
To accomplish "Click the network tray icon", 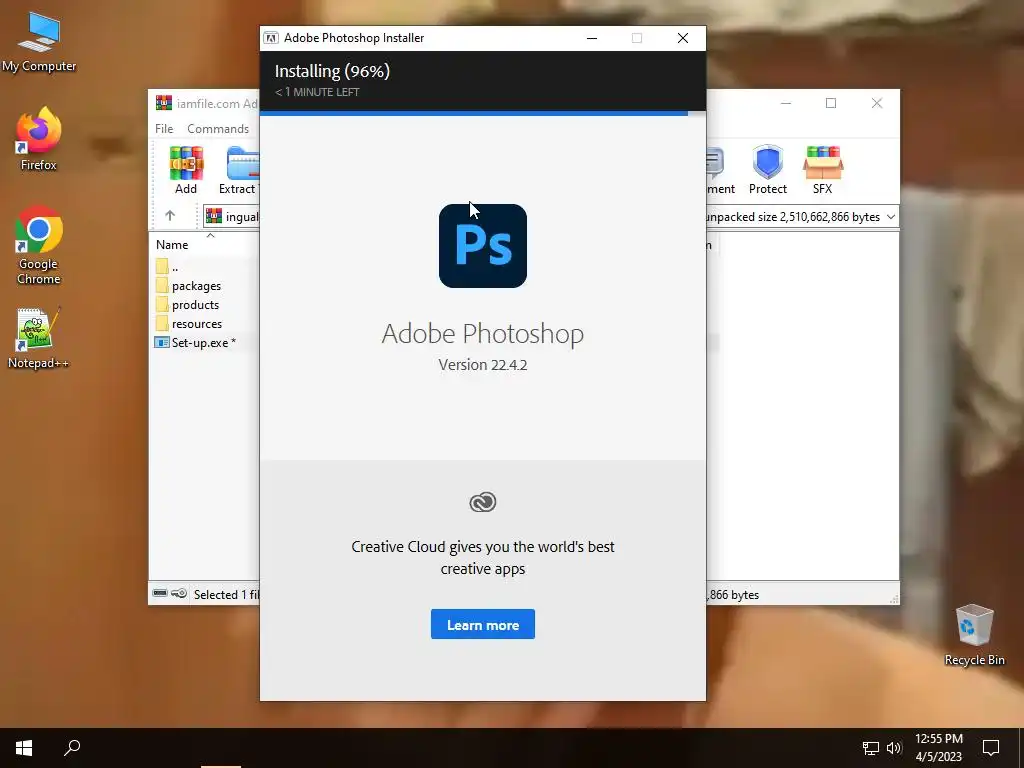I will (x=871, y=748).
